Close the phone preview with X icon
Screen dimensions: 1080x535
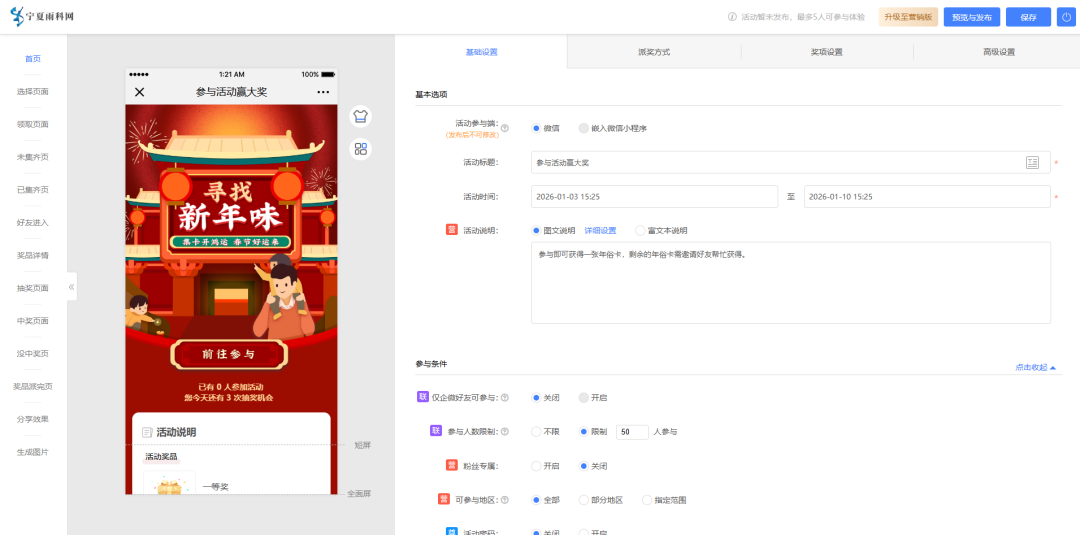point(140,92)
